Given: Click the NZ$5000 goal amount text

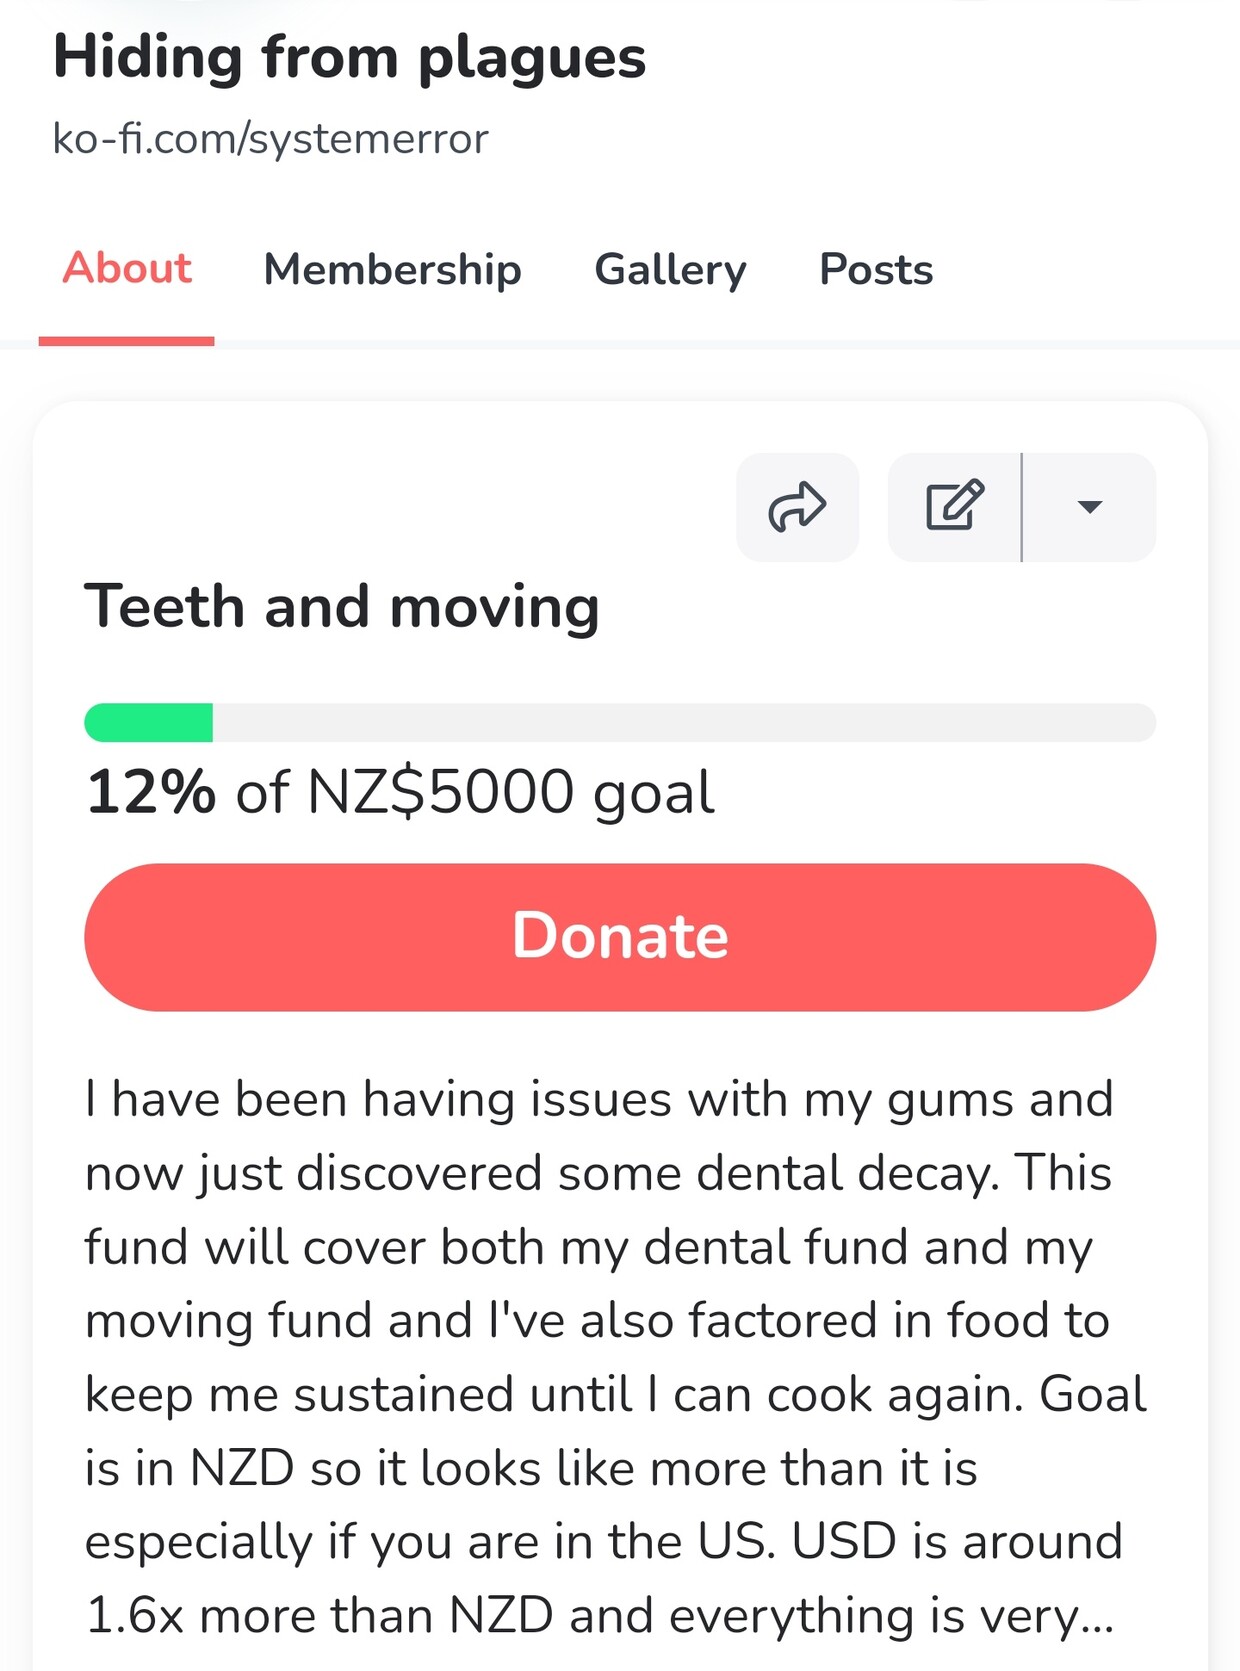Looking at the screenshot, I should [x=440, y=792].
